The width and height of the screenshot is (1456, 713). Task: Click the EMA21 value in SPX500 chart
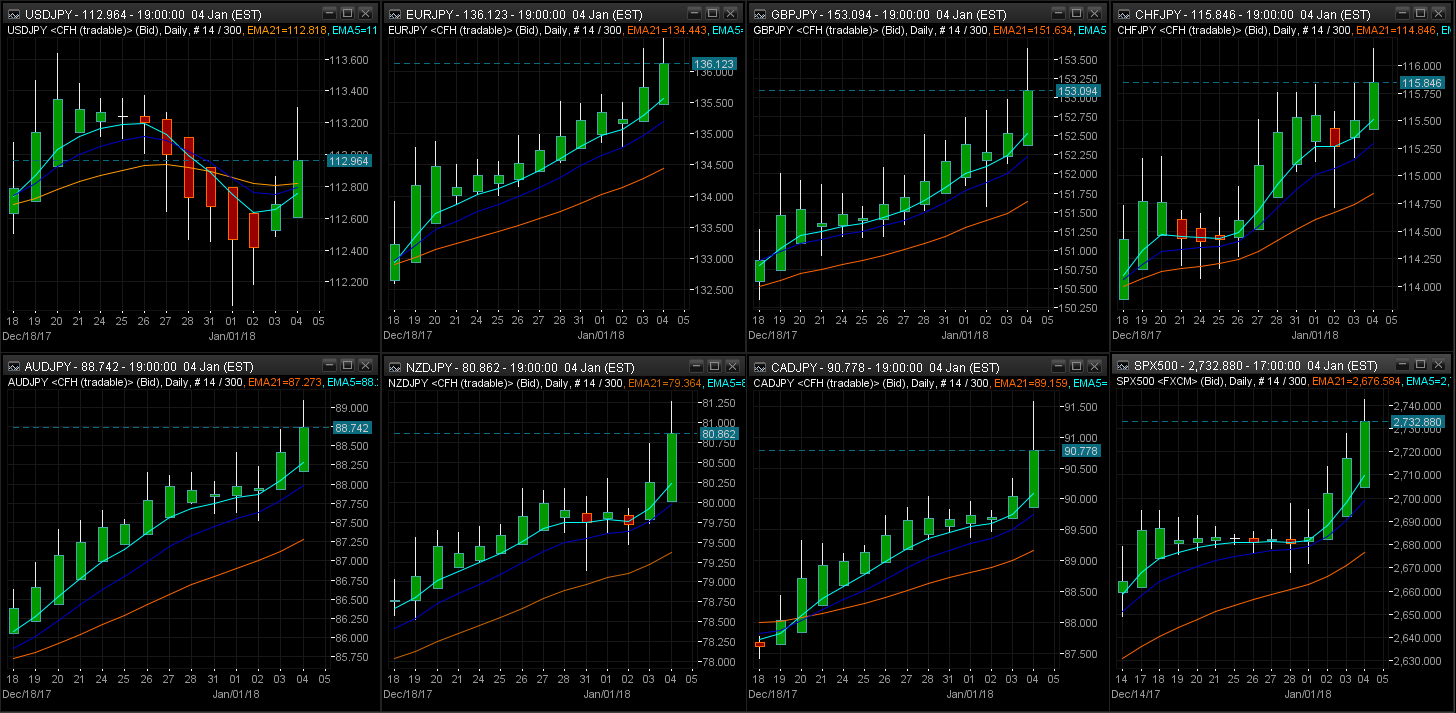(1384, 382)
